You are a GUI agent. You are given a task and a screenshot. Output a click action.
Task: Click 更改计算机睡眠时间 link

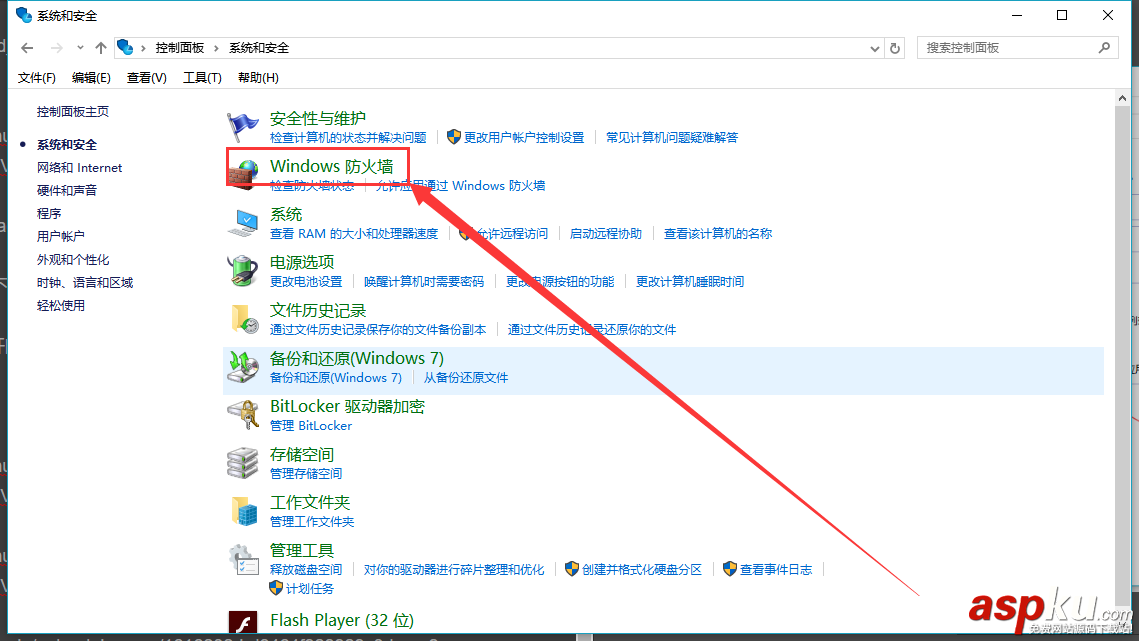[x=689, y=282]
